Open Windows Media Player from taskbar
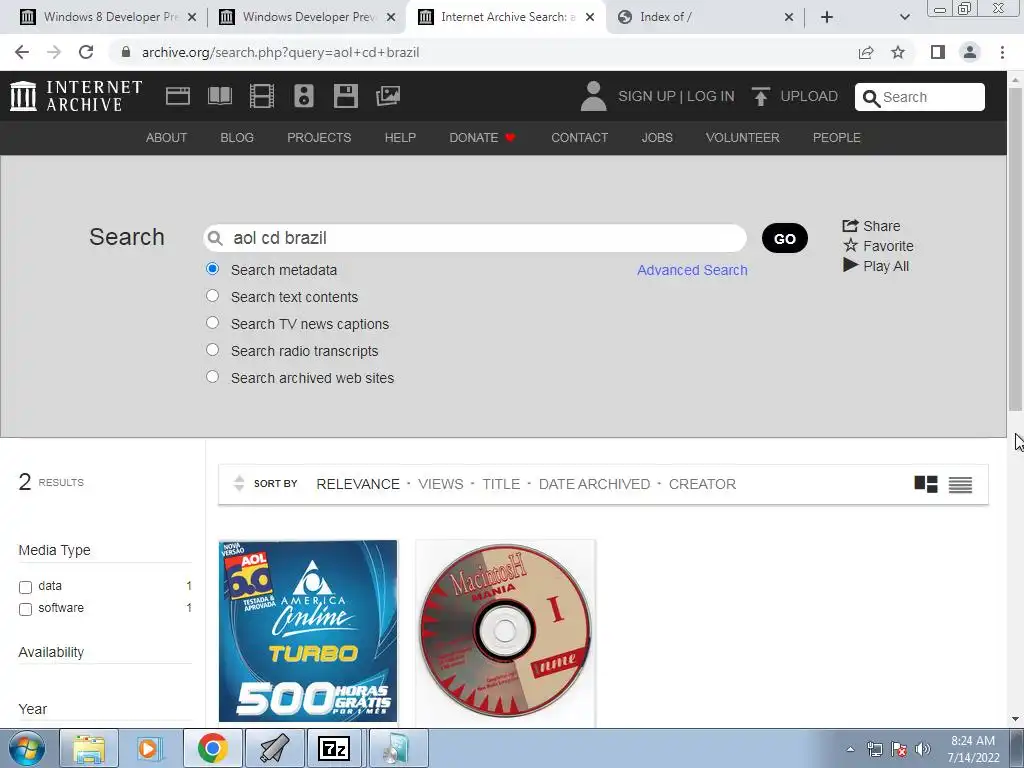 point(150,748)
